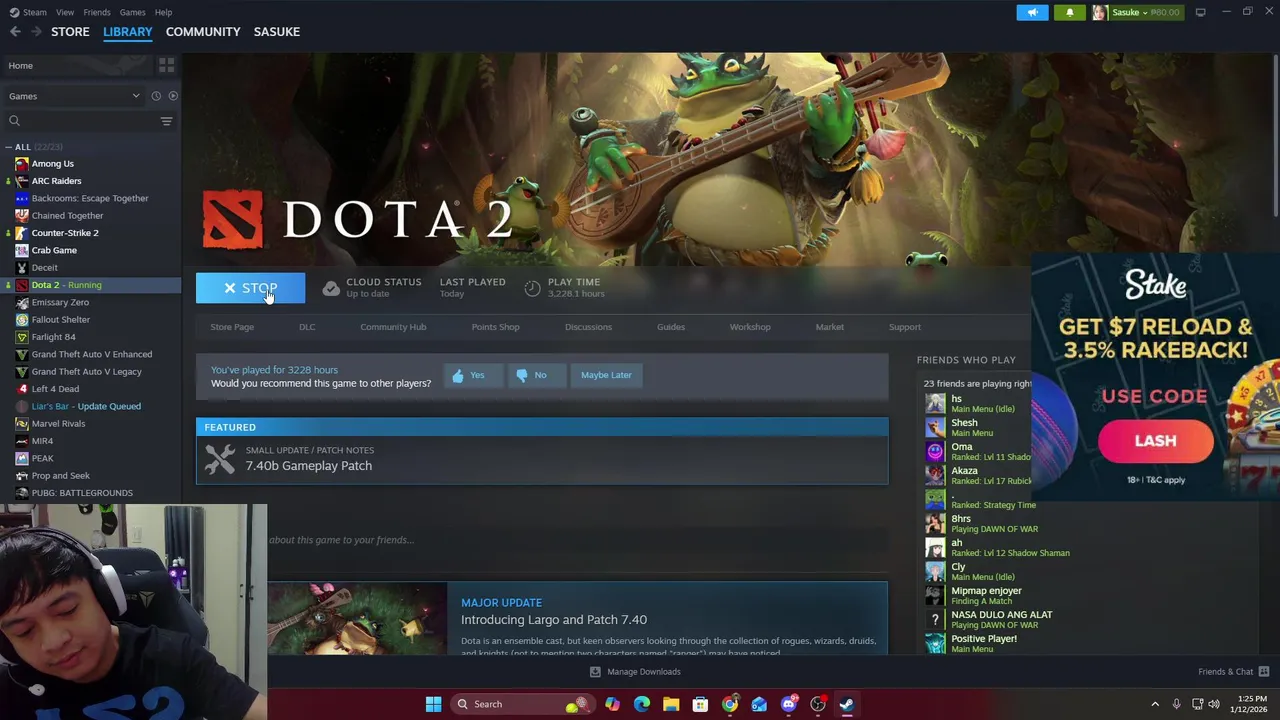Open the Points Shop link
Image resolution: width=1280 pixels, height=720 pixels.
495,327
